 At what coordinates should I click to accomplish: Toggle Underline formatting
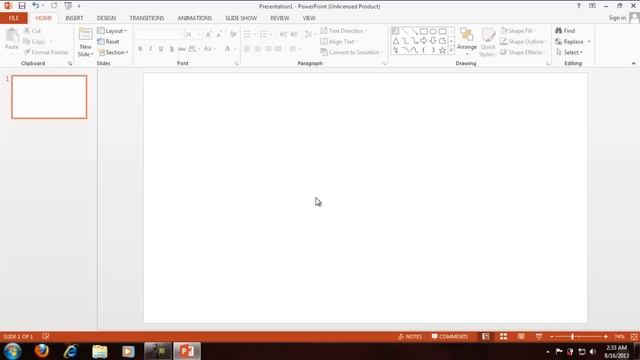pos(161,49)
